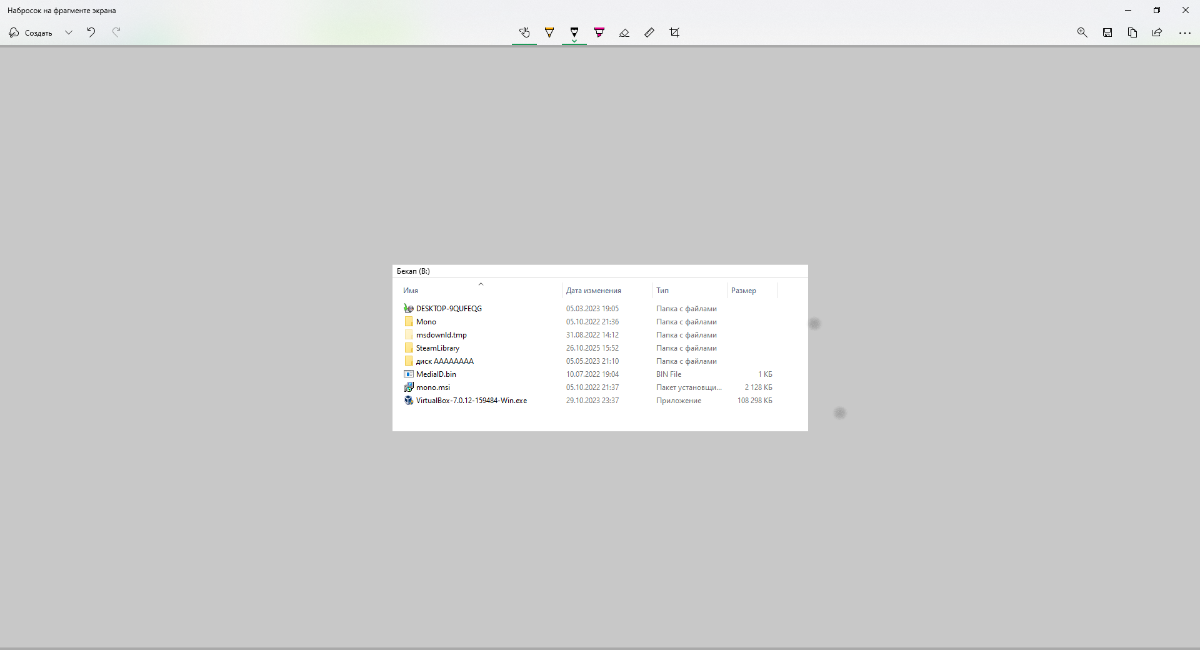Save the snip with floppy disk icon

click(x=1107, y=32)
